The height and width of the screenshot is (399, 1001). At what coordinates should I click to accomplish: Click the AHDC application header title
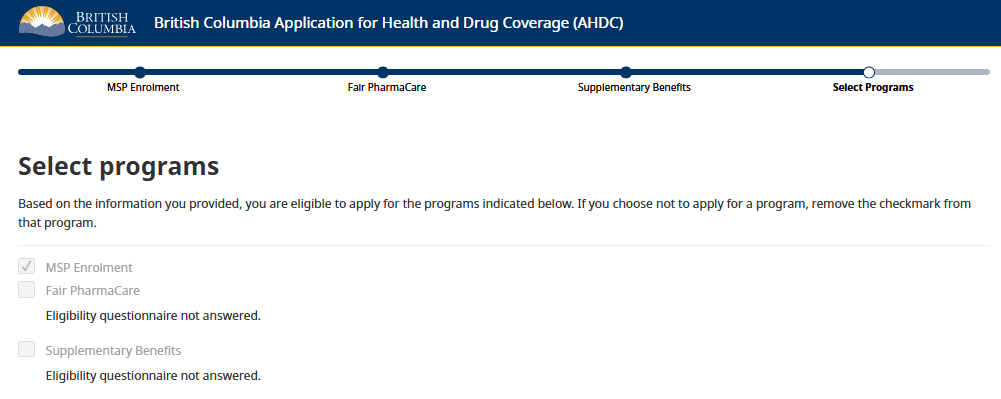coord(389,24)
